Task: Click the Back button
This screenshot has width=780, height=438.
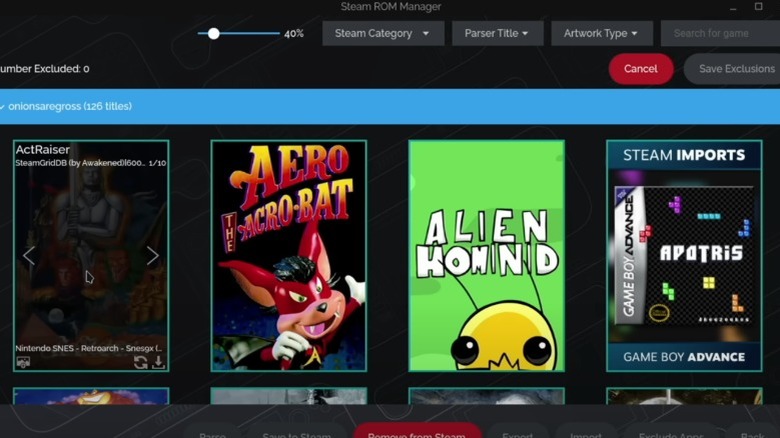Action: [752, 432]
